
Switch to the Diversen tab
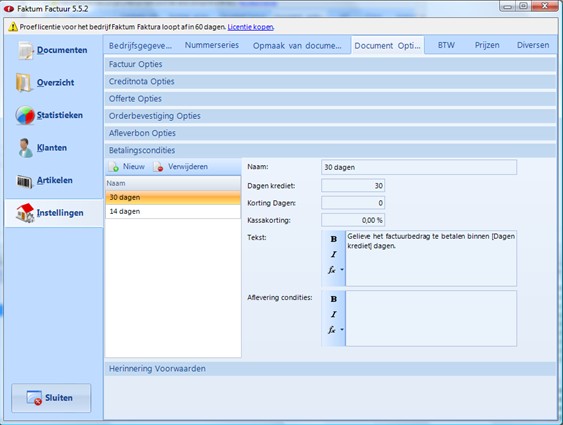(x=533, y=45)
